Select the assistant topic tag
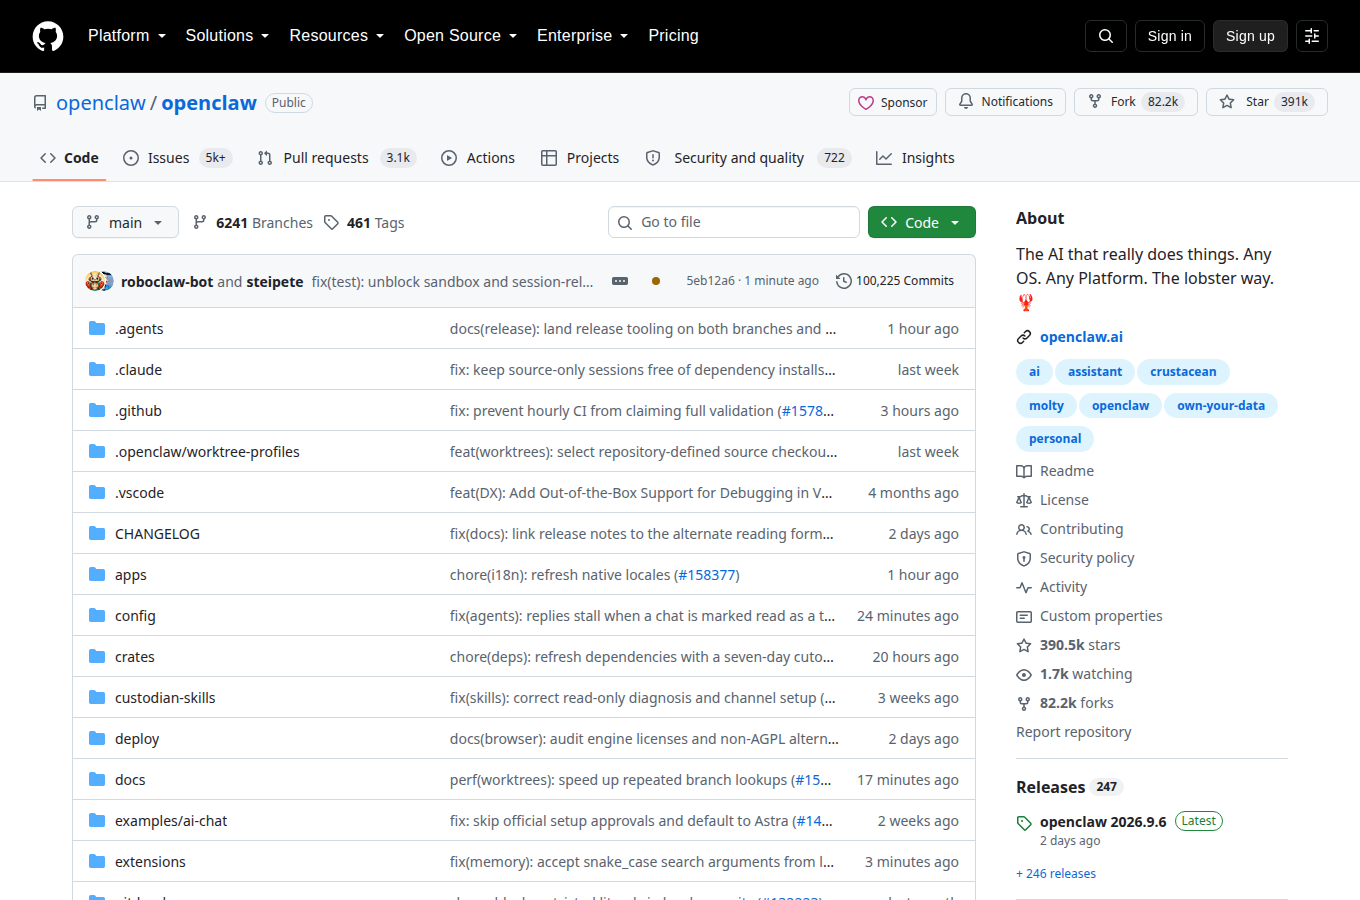1360x900 pixels. click(1095, 372)
